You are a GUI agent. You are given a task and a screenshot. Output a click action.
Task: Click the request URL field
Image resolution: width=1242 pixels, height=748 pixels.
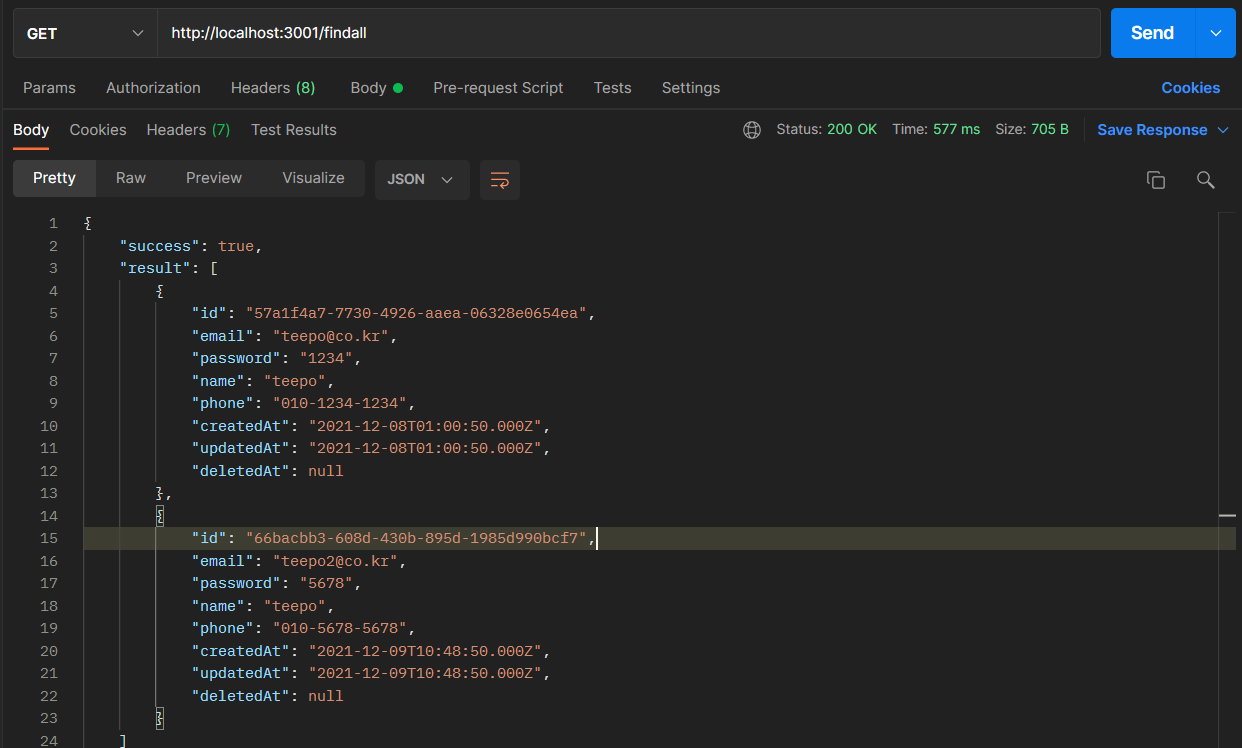pos(629,33)
